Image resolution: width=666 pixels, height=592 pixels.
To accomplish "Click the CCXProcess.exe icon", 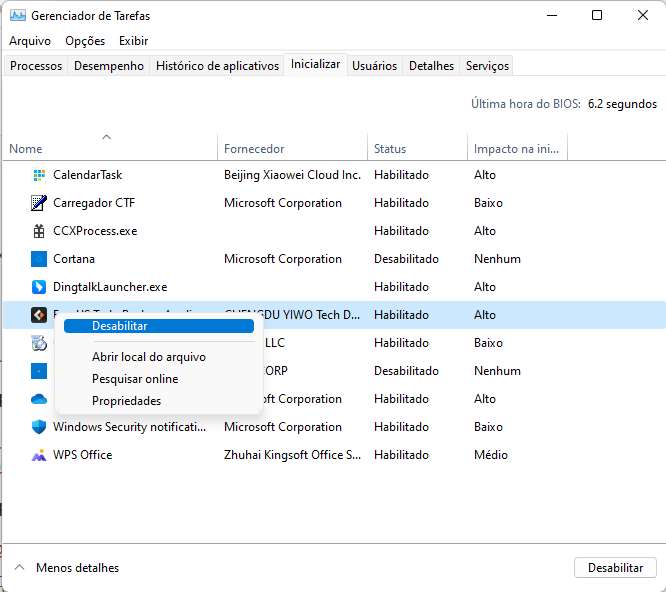I will (39, 231).
